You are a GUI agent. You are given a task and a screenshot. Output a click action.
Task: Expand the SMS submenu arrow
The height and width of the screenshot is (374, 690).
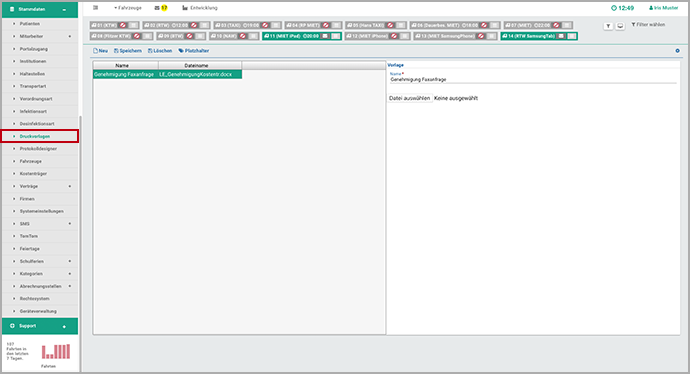(70, 224)
